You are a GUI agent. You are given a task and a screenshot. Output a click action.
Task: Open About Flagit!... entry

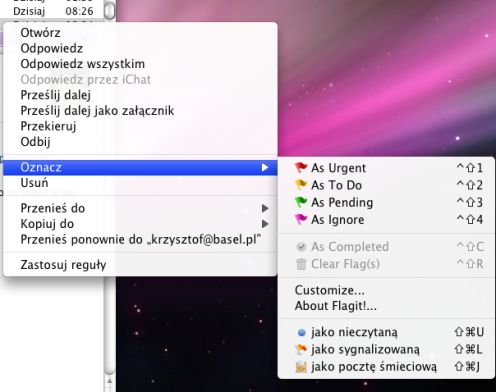[386, 306]
